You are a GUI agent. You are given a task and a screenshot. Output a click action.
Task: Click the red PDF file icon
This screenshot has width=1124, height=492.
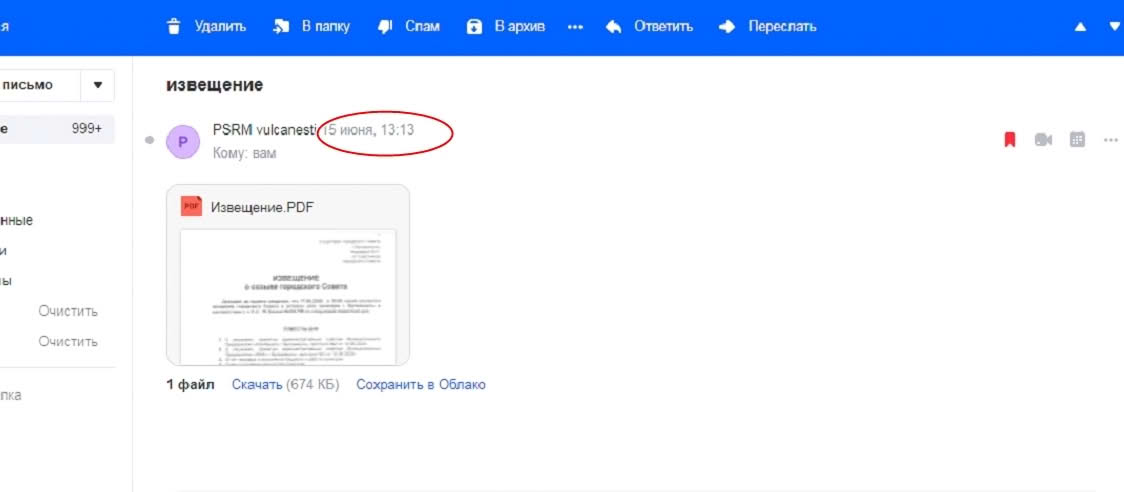(x=191, y=206)
